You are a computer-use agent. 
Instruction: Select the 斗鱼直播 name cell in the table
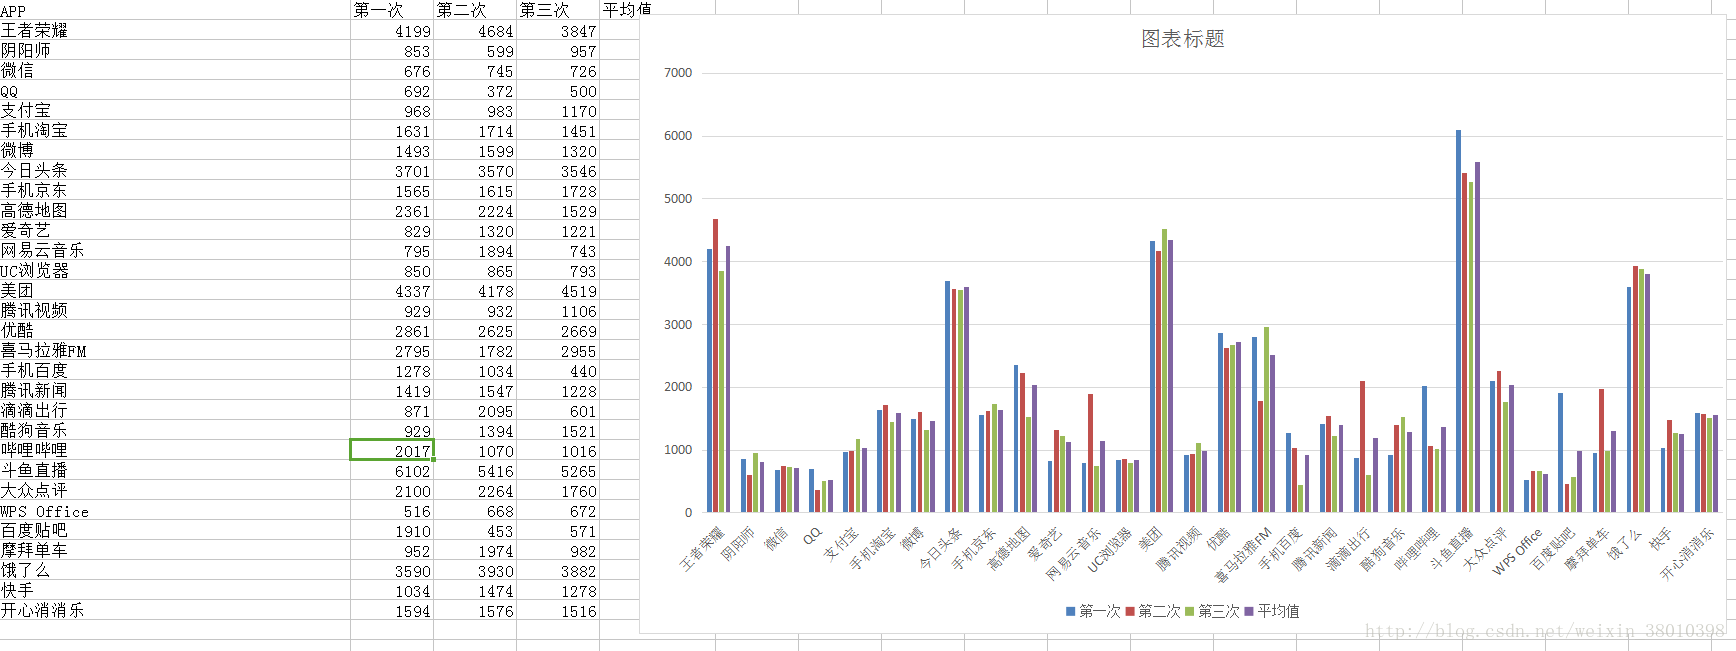[x=175, y=470]
